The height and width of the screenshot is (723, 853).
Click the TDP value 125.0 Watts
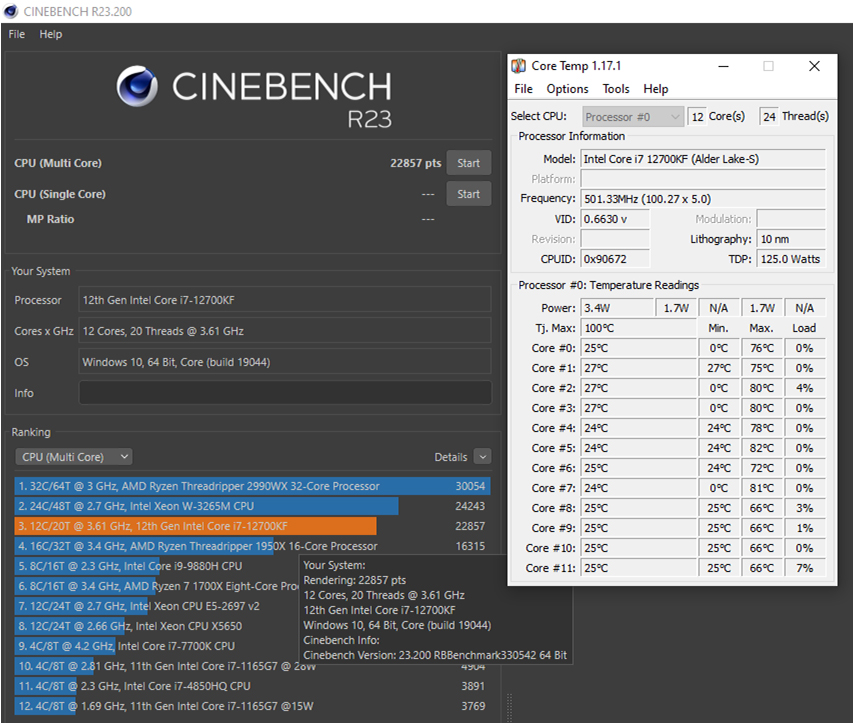click(791, 259)
